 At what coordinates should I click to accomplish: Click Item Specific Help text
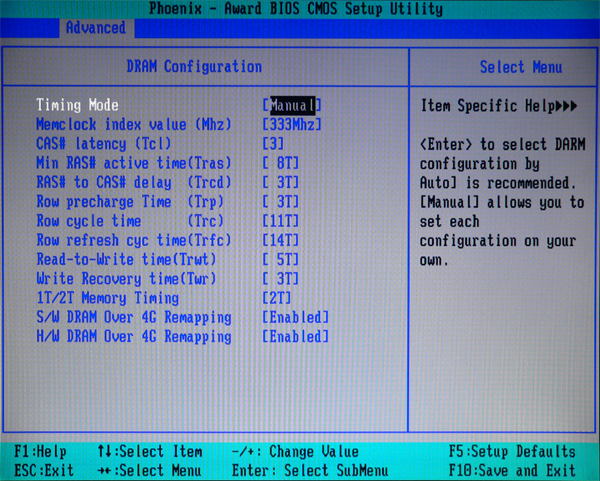coord(499,106)
